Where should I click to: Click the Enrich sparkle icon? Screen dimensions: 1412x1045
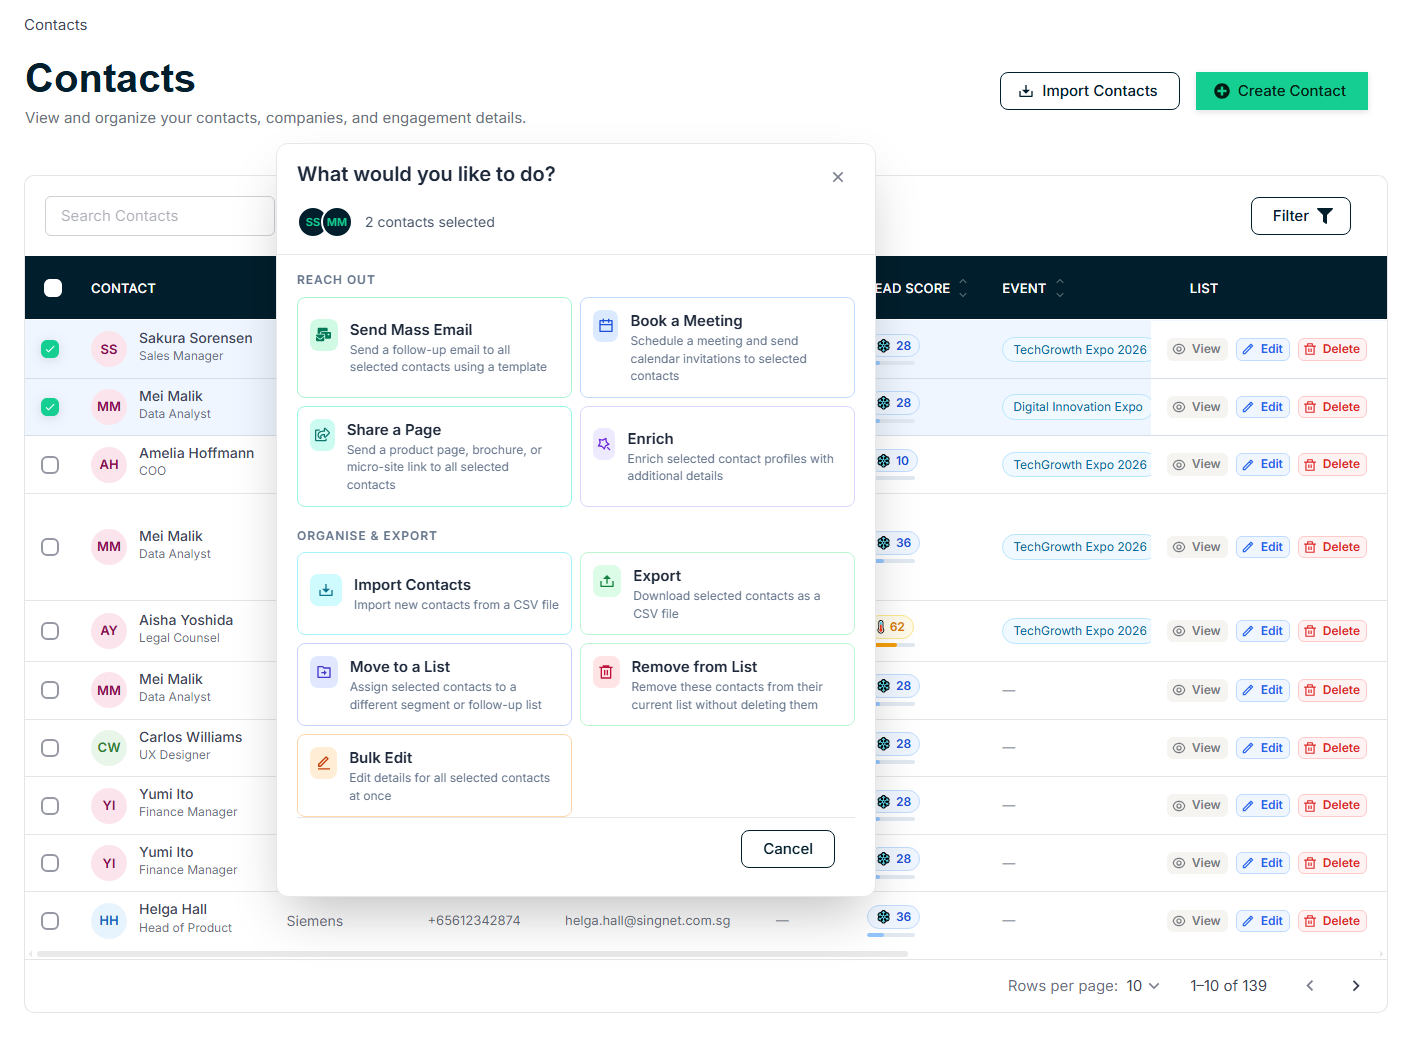[x=604, y=444]
